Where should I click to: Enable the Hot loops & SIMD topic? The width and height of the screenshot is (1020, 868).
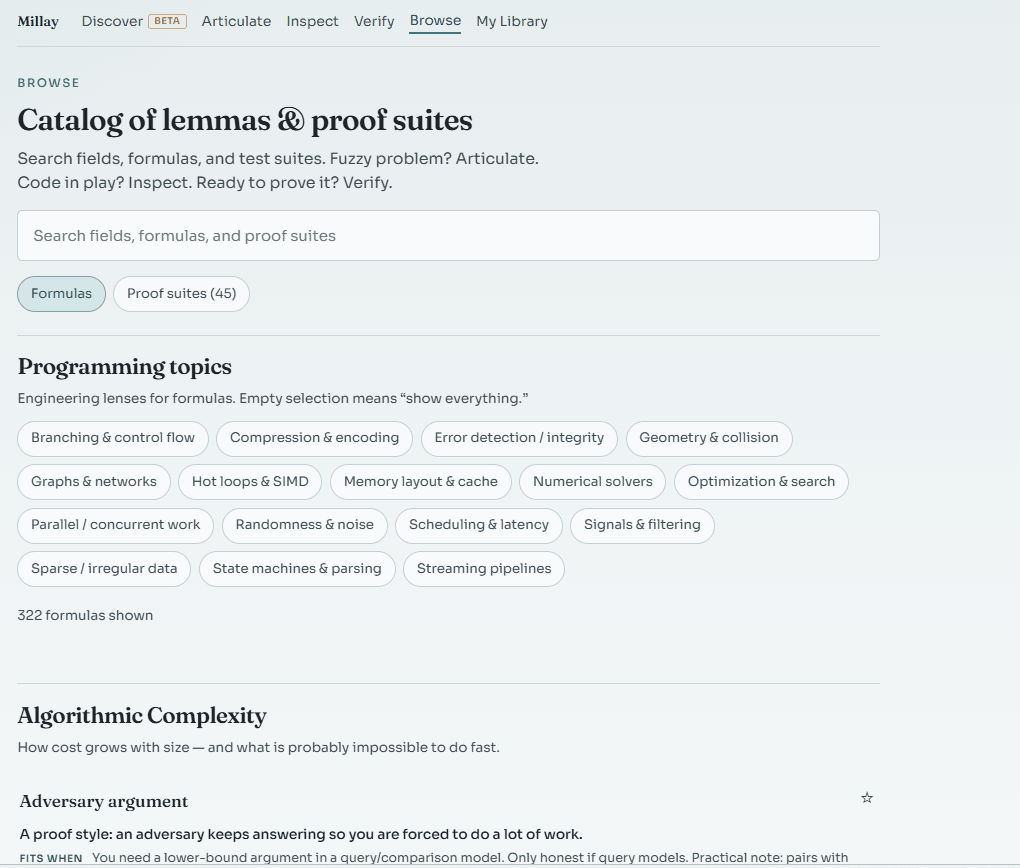[250, 481]
